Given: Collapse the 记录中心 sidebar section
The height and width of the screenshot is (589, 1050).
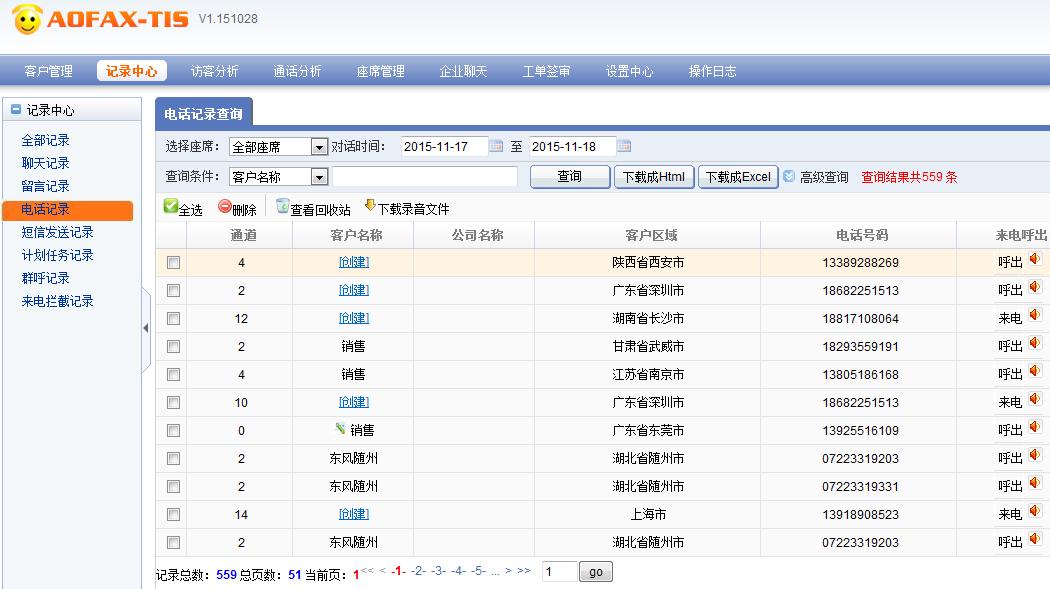Looking at the screenshot, I should click(x=16, y=110).
